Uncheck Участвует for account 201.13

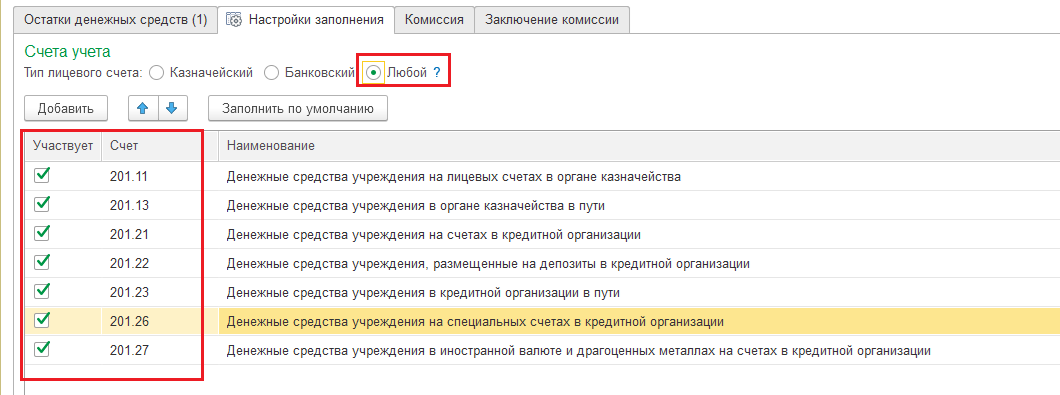pos(42,204)
